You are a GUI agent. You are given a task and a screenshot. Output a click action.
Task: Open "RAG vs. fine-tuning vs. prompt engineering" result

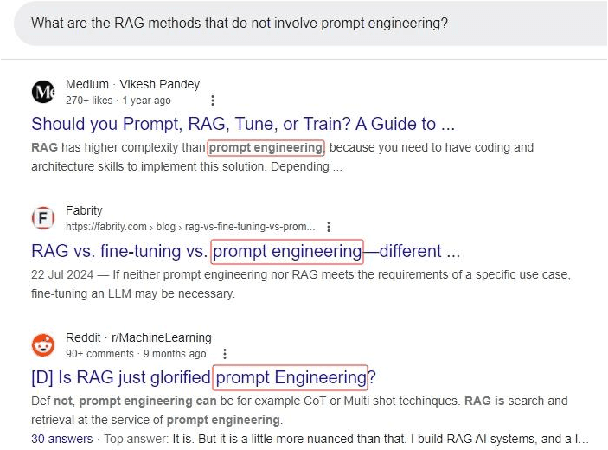click(x=245, y=251)
